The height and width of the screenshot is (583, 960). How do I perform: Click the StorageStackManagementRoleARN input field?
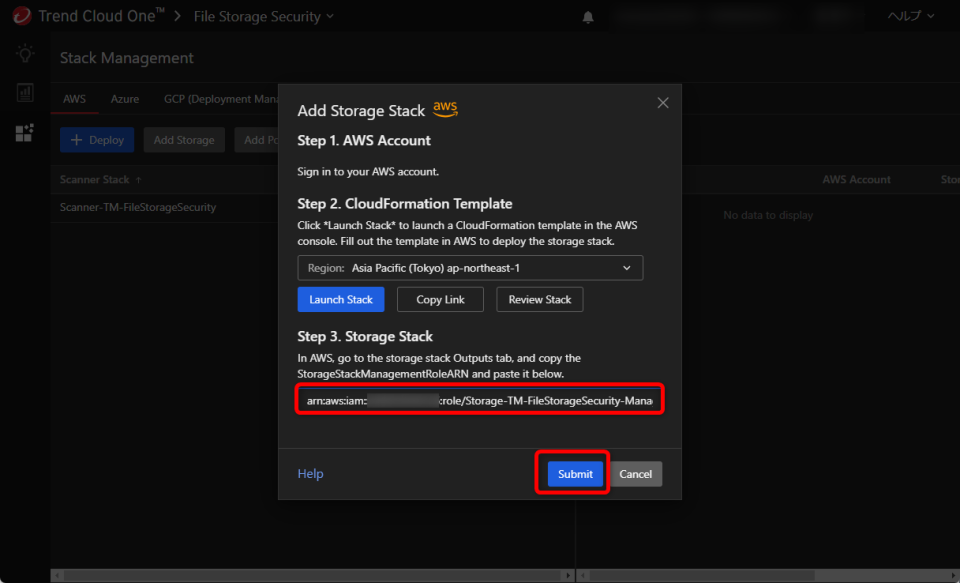click(478, 398)
